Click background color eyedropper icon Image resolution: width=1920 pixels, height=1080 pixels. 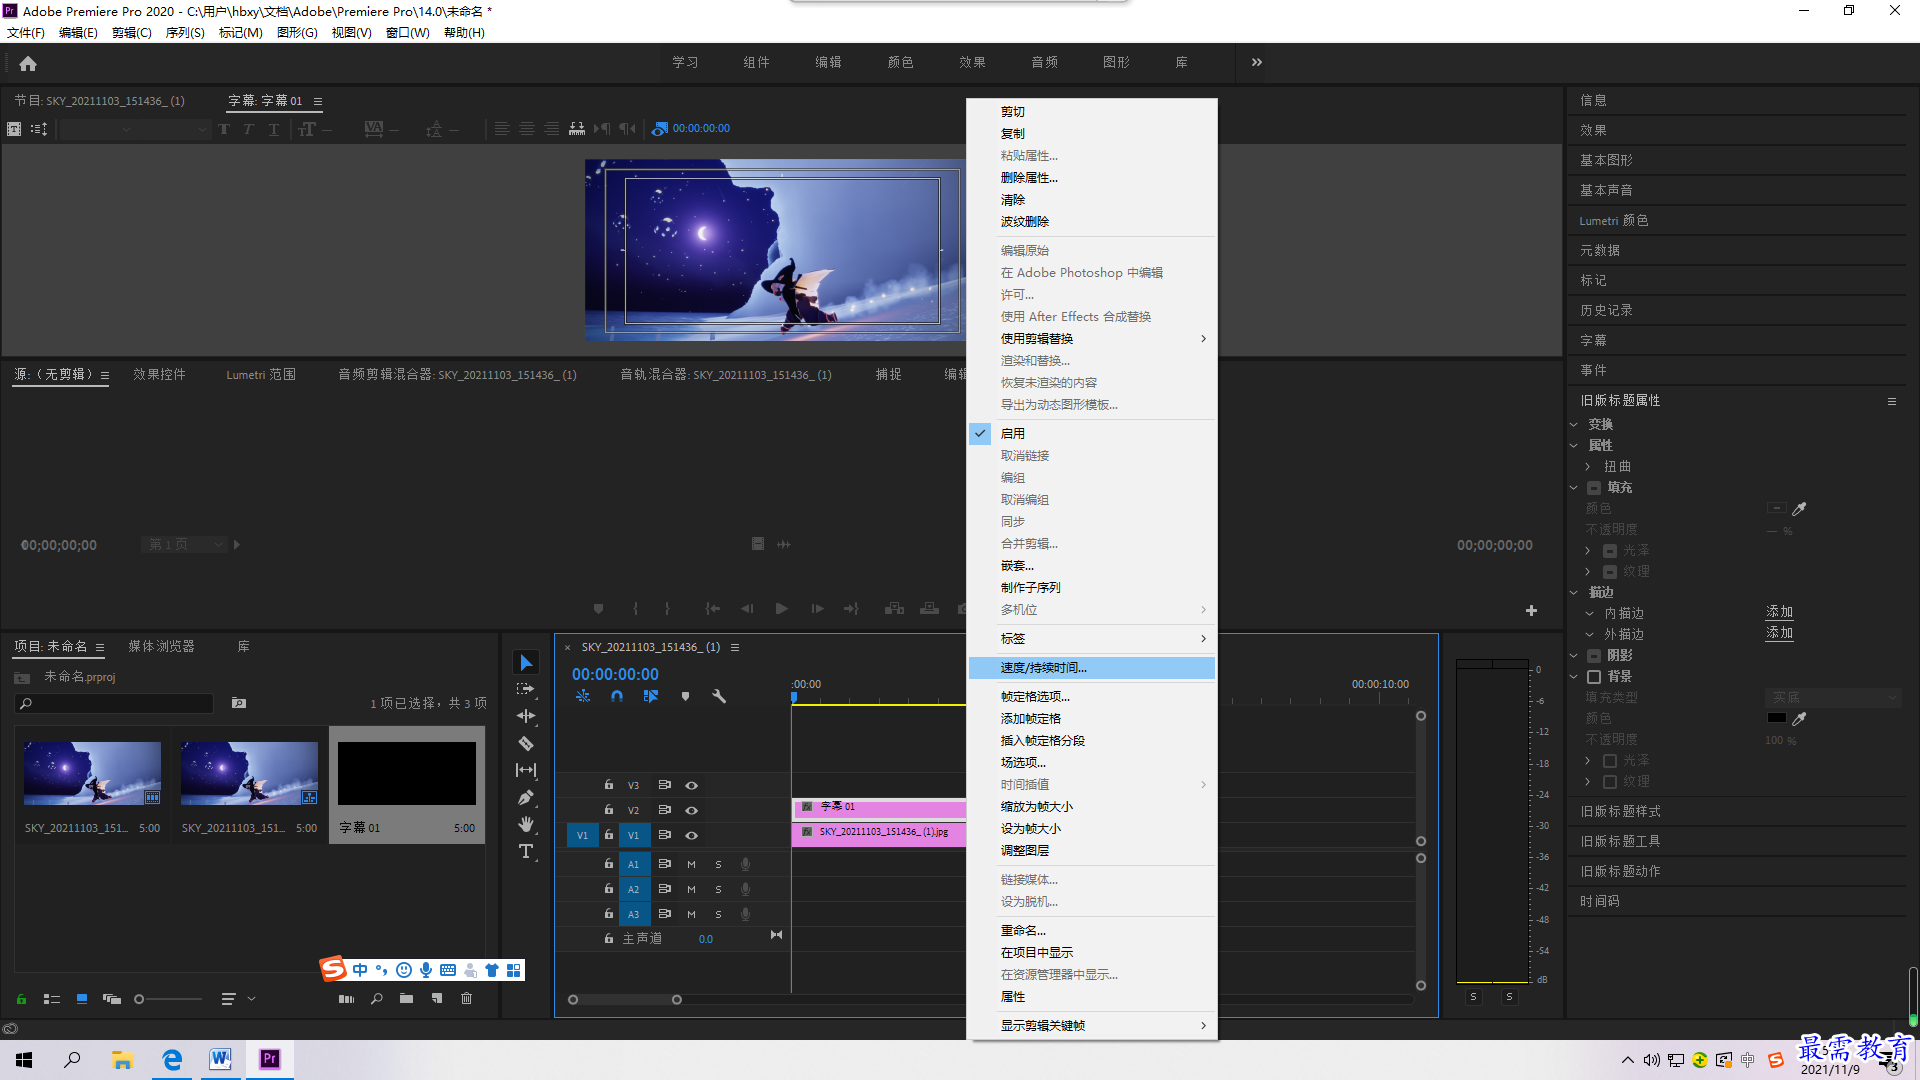[x=1799, y=719]
